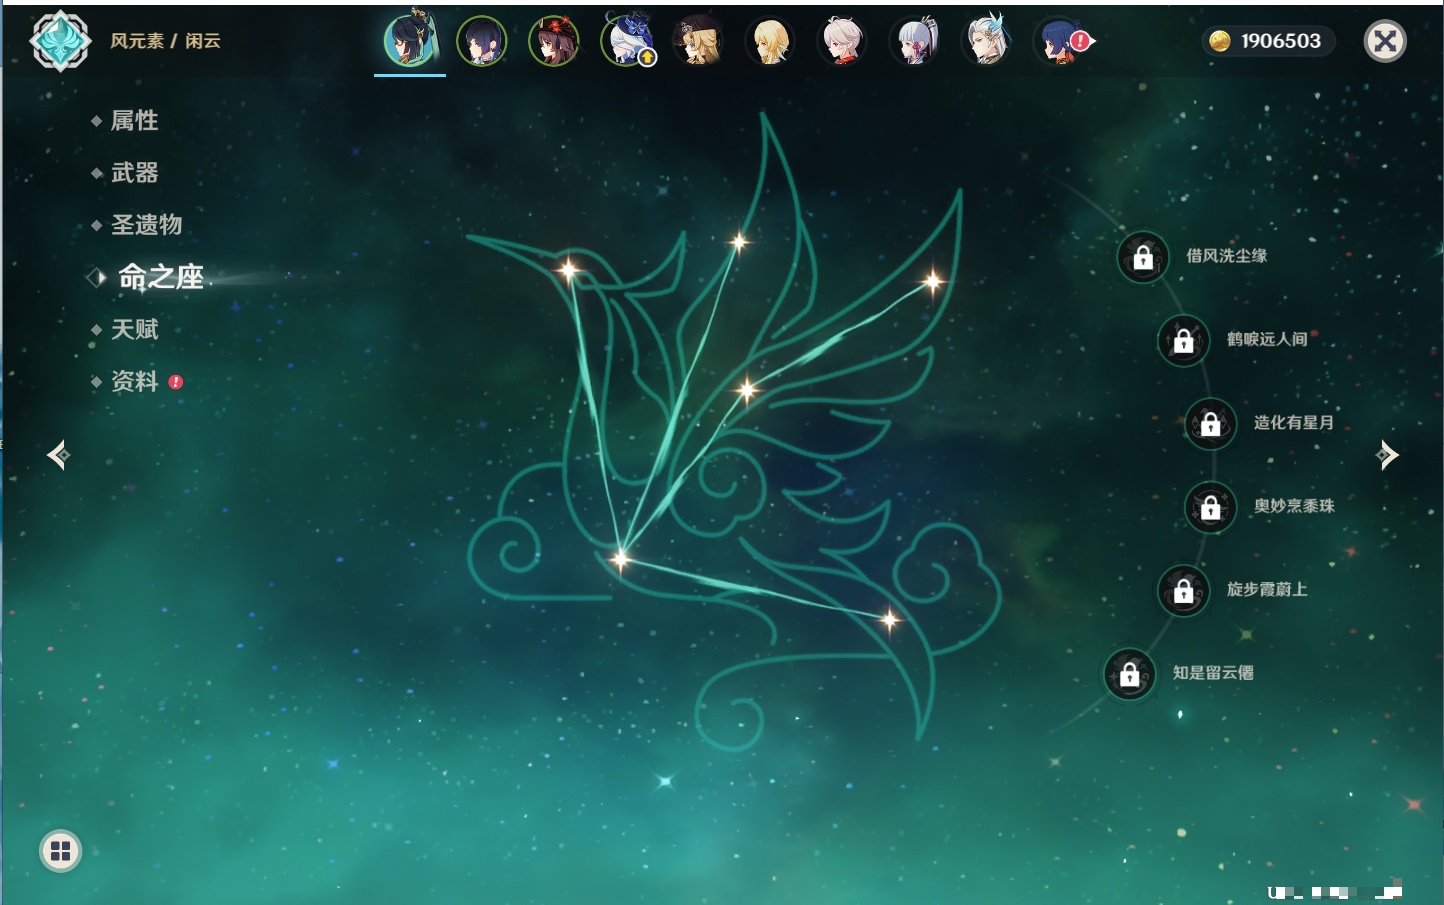The image size is (1444, 905).
Task: Go to the next character with the right arrow
Action: [1387, 455]
